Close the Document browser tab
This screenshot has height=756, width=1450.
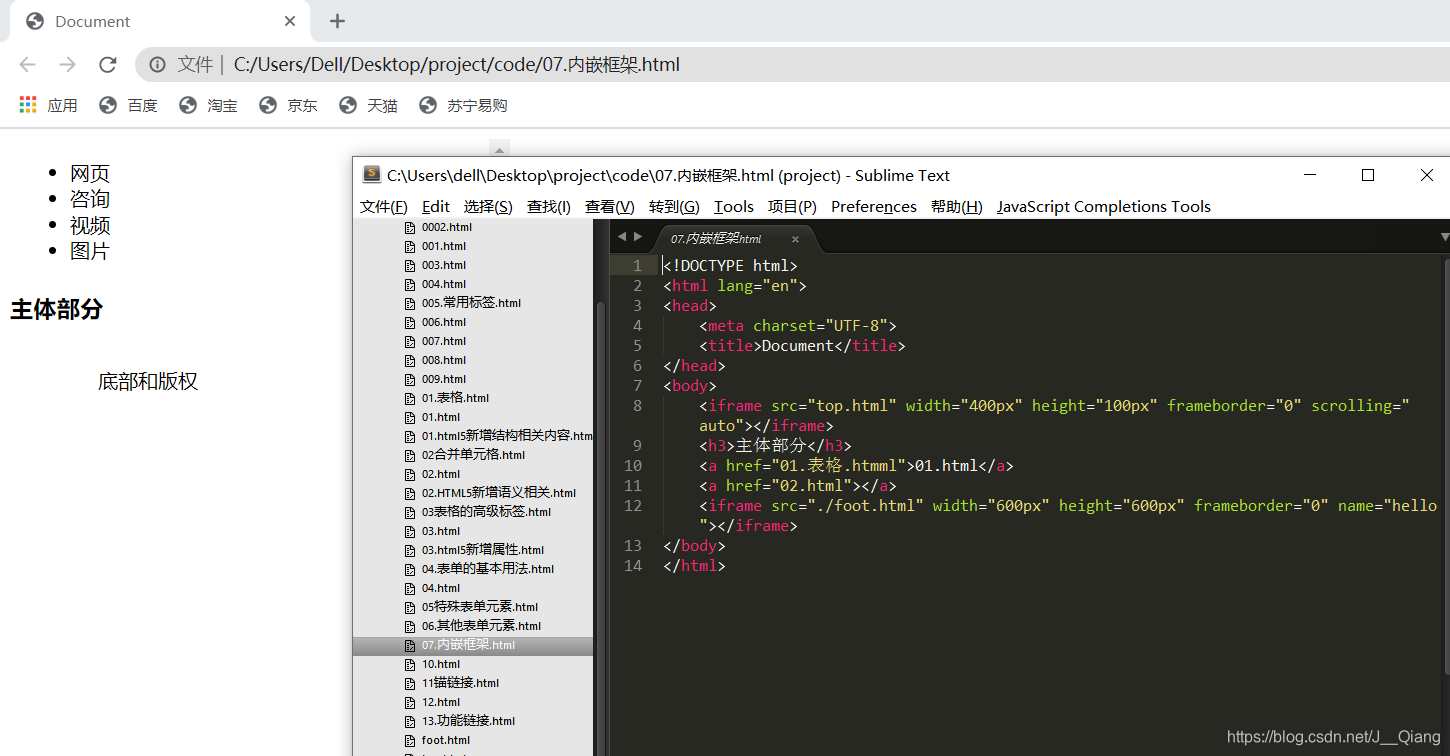[x=290, y=21]
